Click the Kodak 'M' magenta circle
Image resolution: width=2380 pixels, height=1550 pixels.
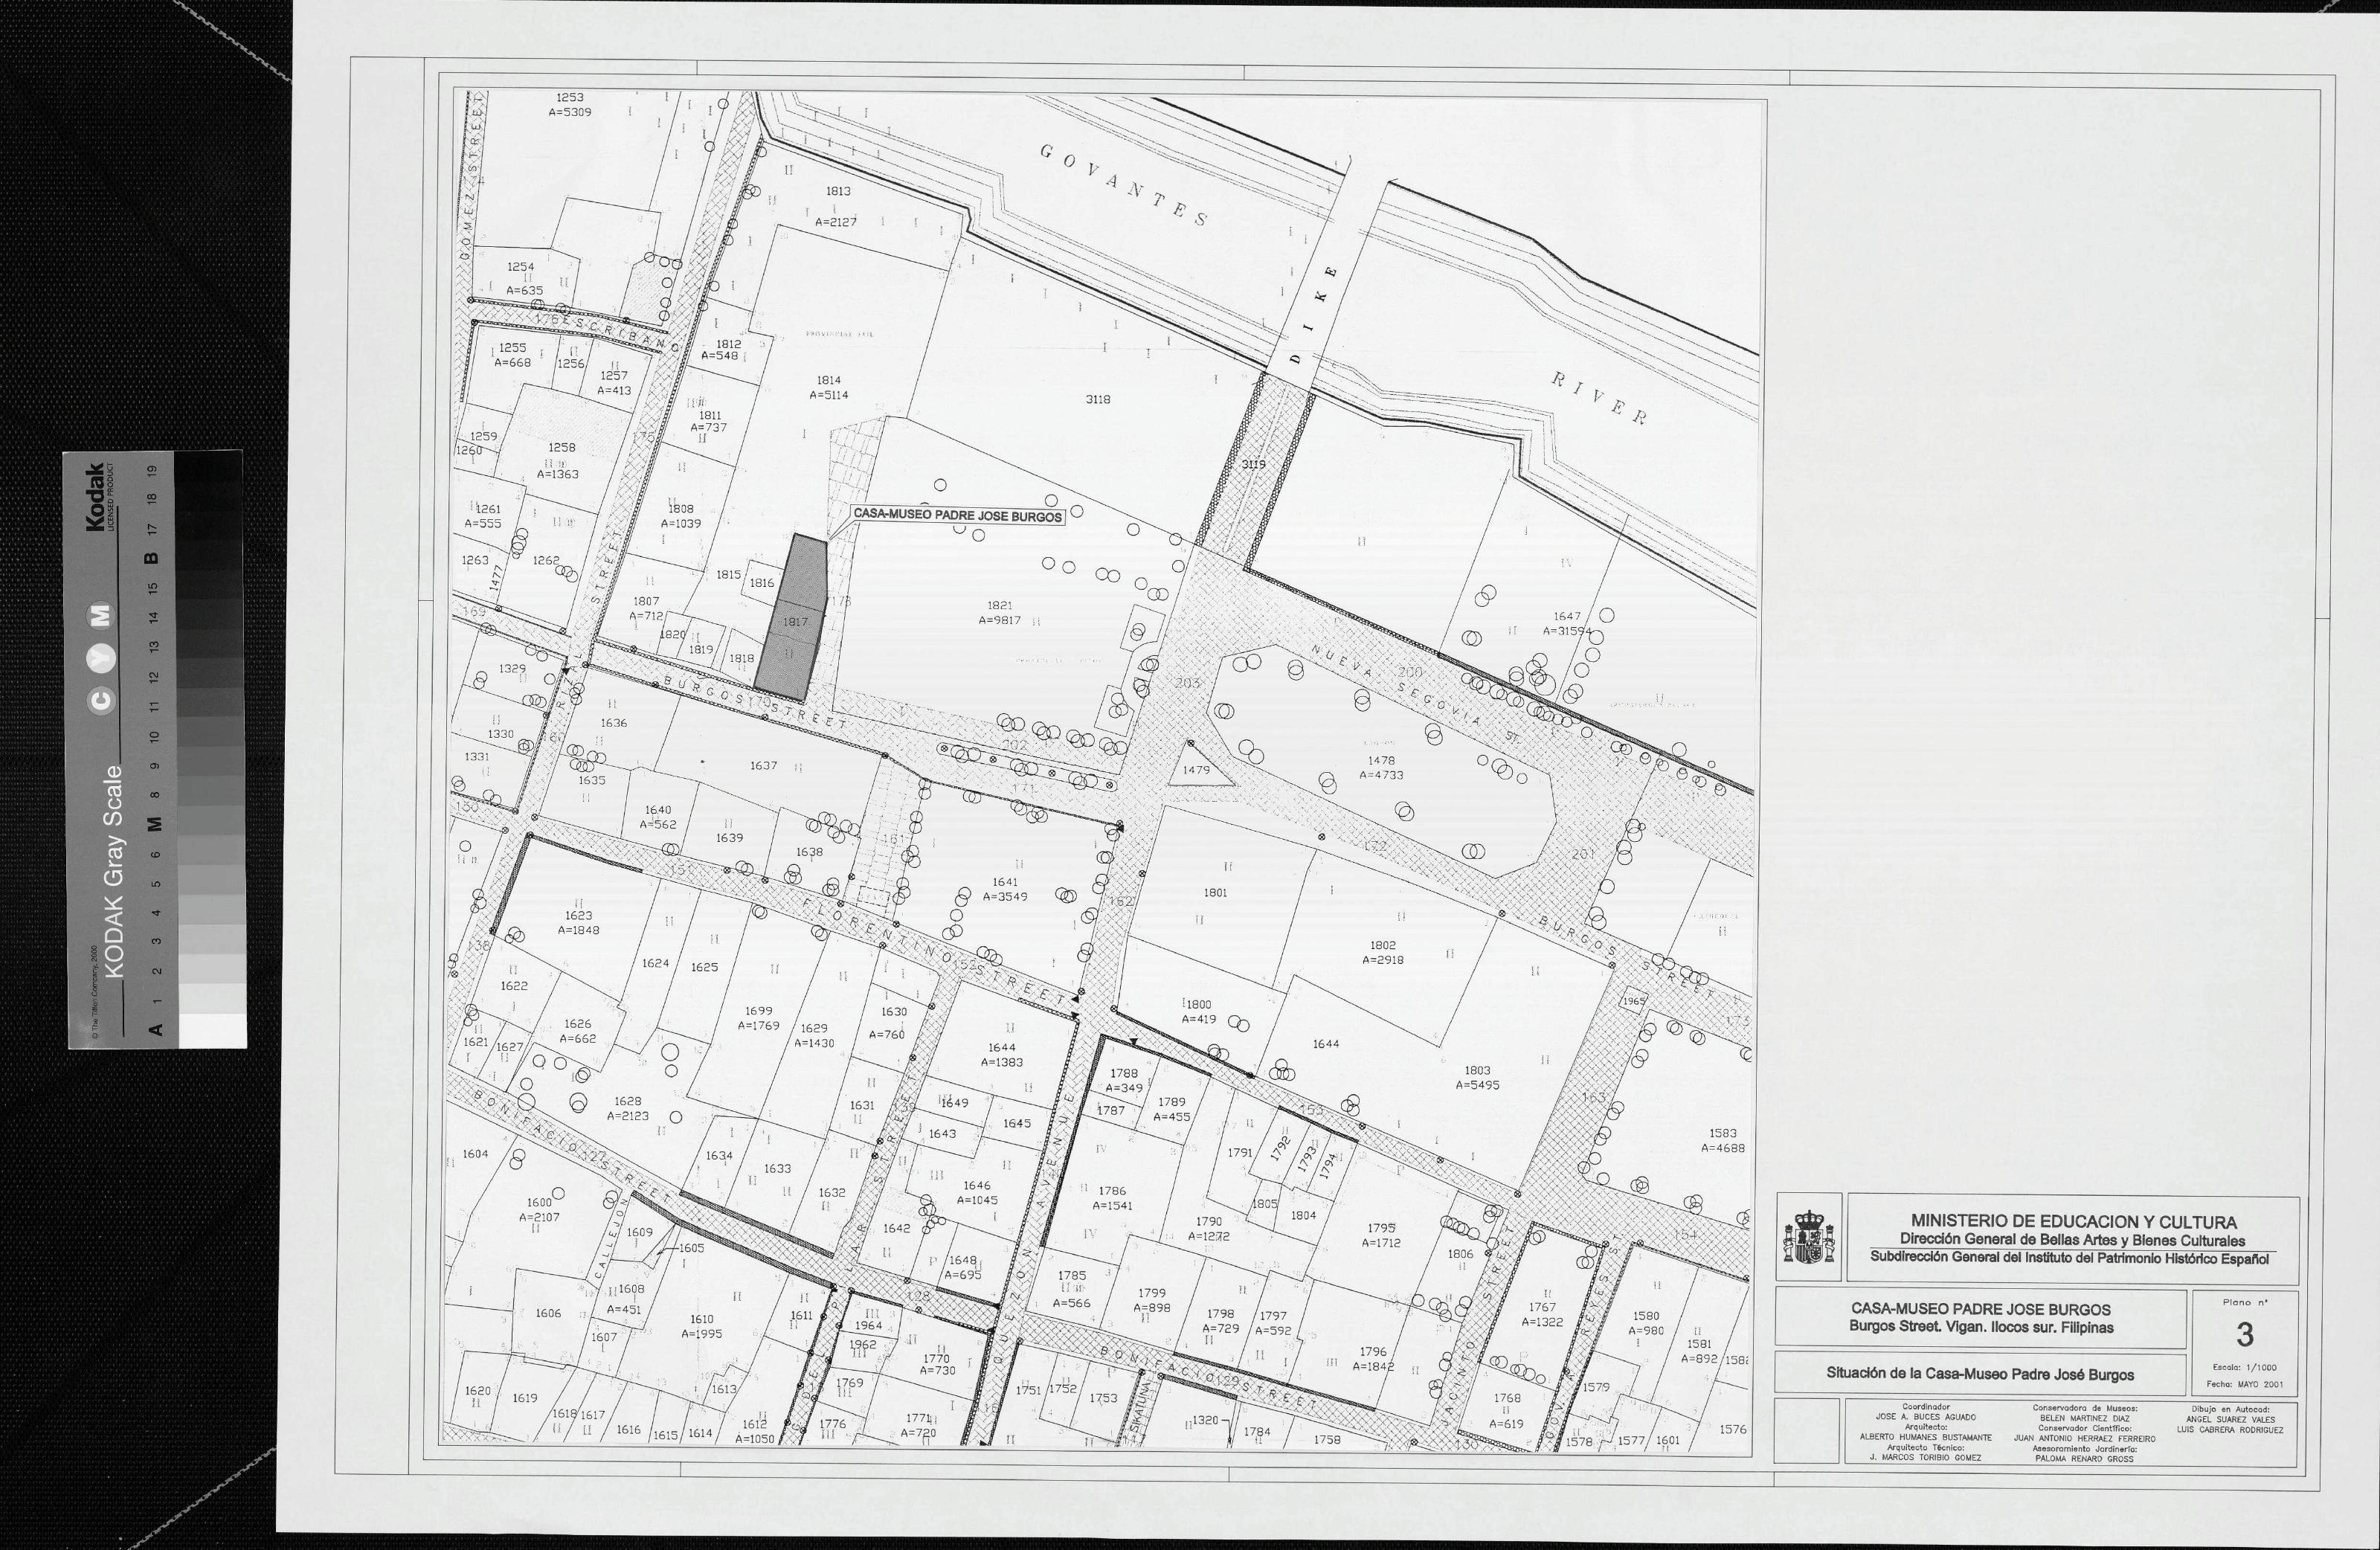(102, 615)
